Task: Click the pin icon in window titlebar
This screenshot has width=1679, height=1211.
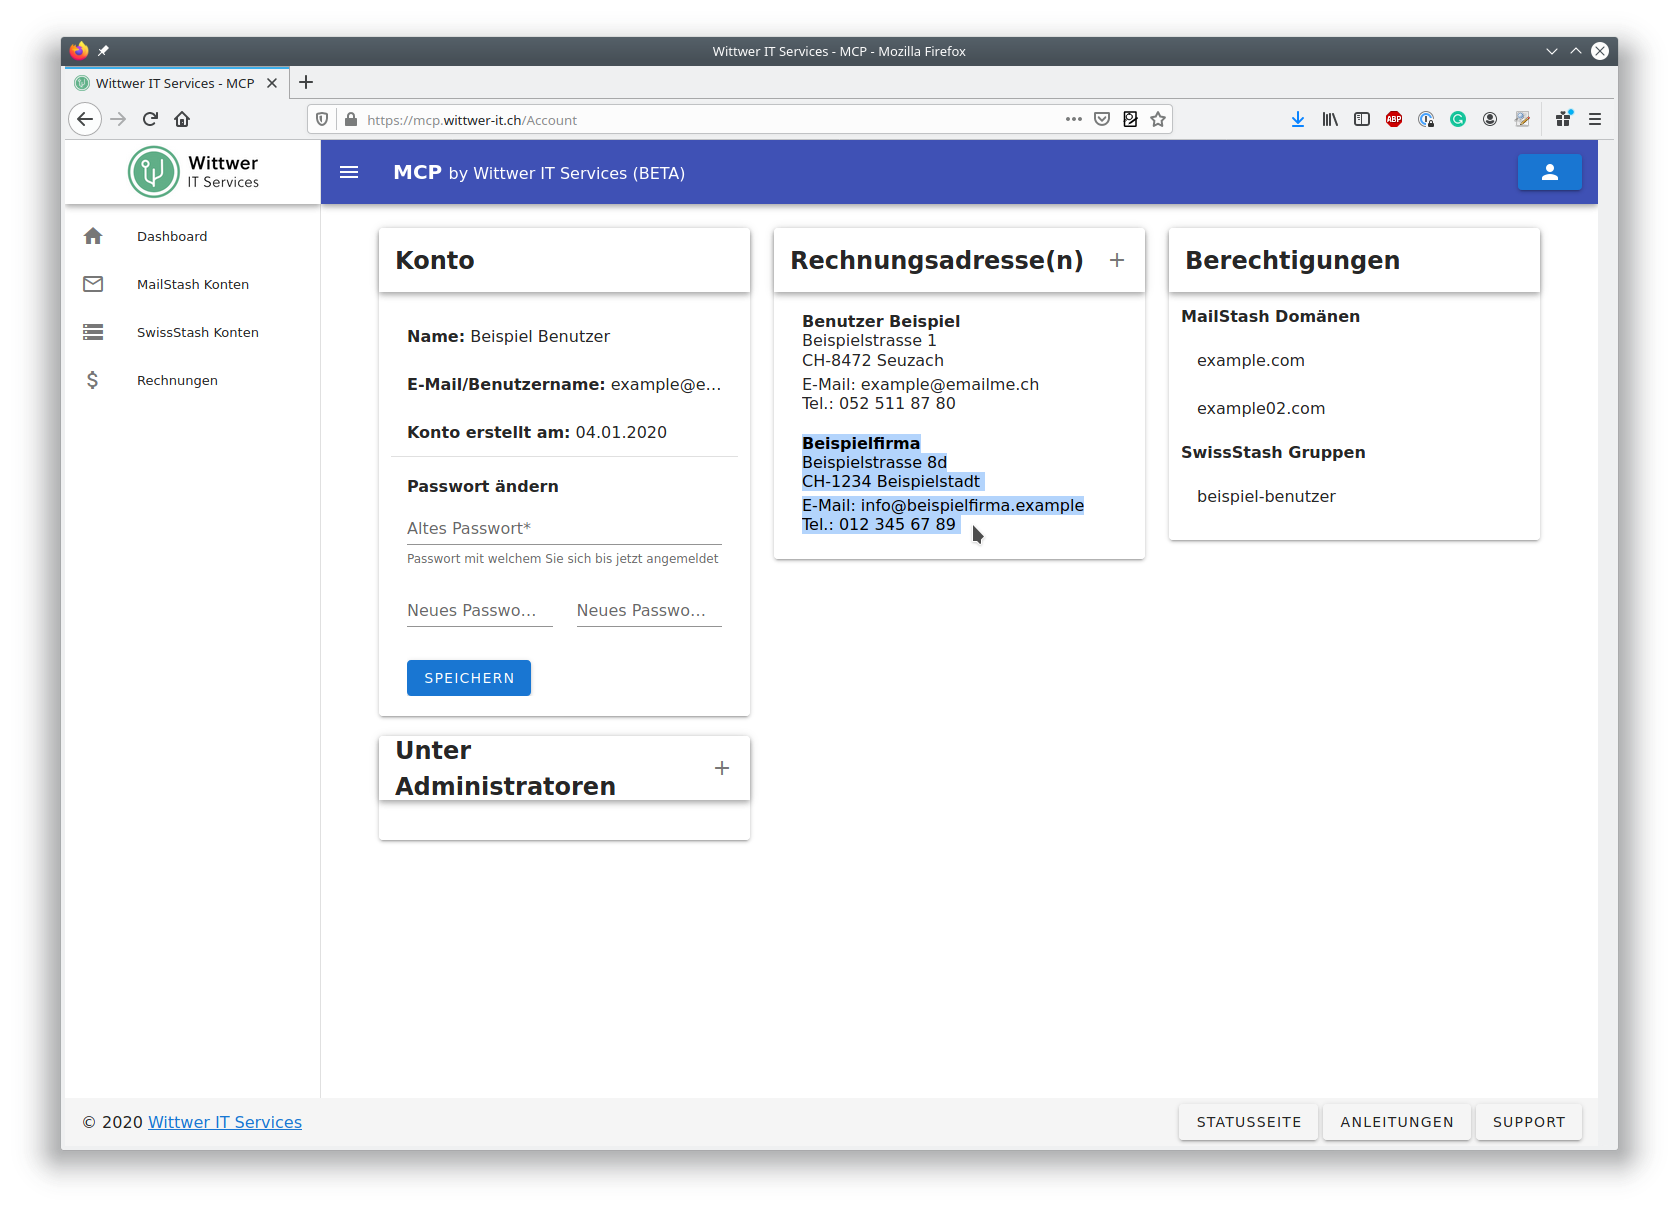Action: pyautogui.click(x=103, y=51)
